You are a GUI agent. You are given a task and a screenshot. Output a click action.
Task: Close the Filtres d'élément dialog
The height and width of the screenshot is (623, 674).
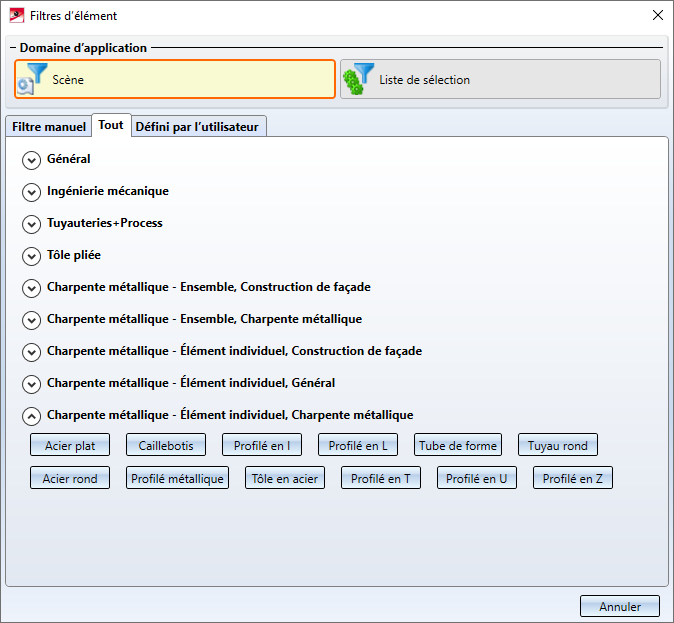pos(658,15)
